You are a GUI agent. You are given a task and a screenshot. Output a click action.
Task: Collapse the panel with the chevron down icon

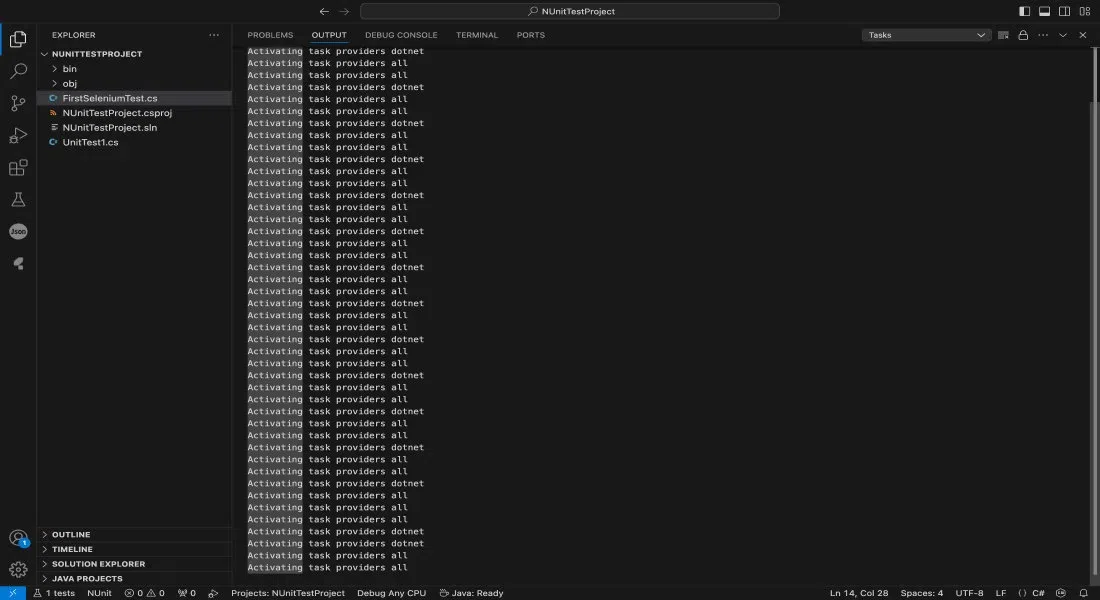1063,35
